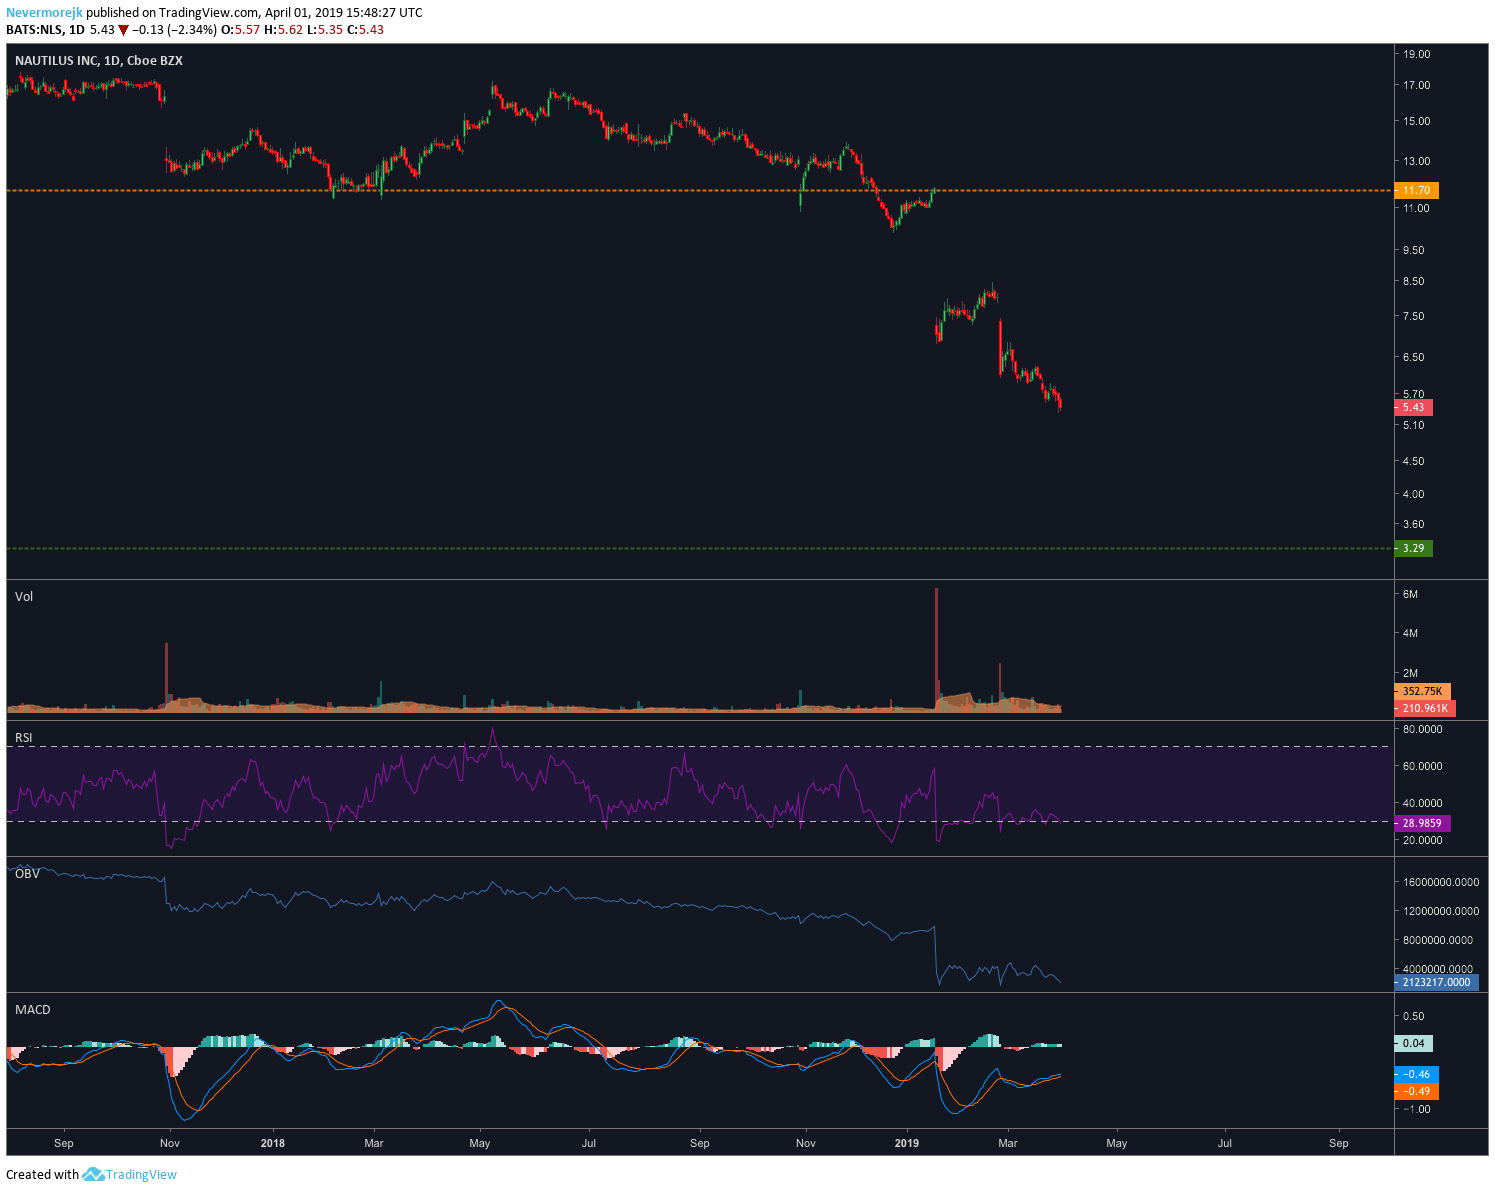Click the 17.00 price axis label

click(x=1417, y=85)
